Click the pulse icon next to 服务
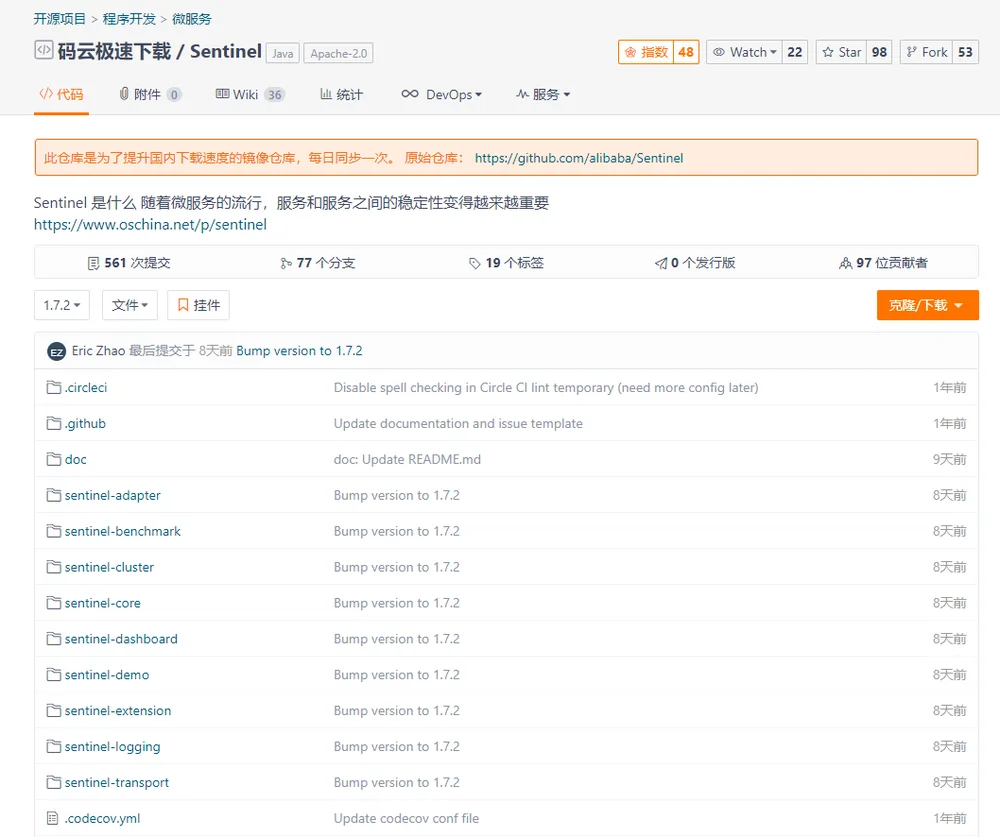 pyautogui.click(x=522, y=94)
